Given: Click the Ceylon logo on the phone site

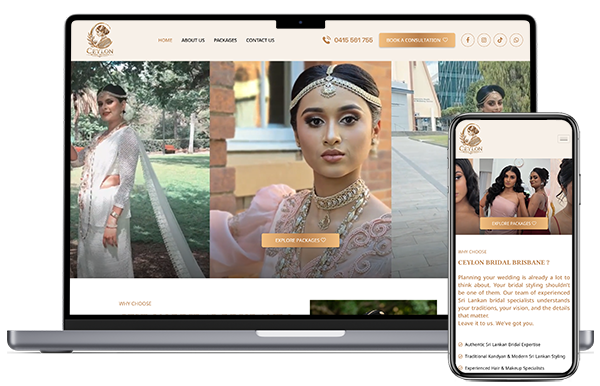Looking at the screenshot, I should coord(471,138).
